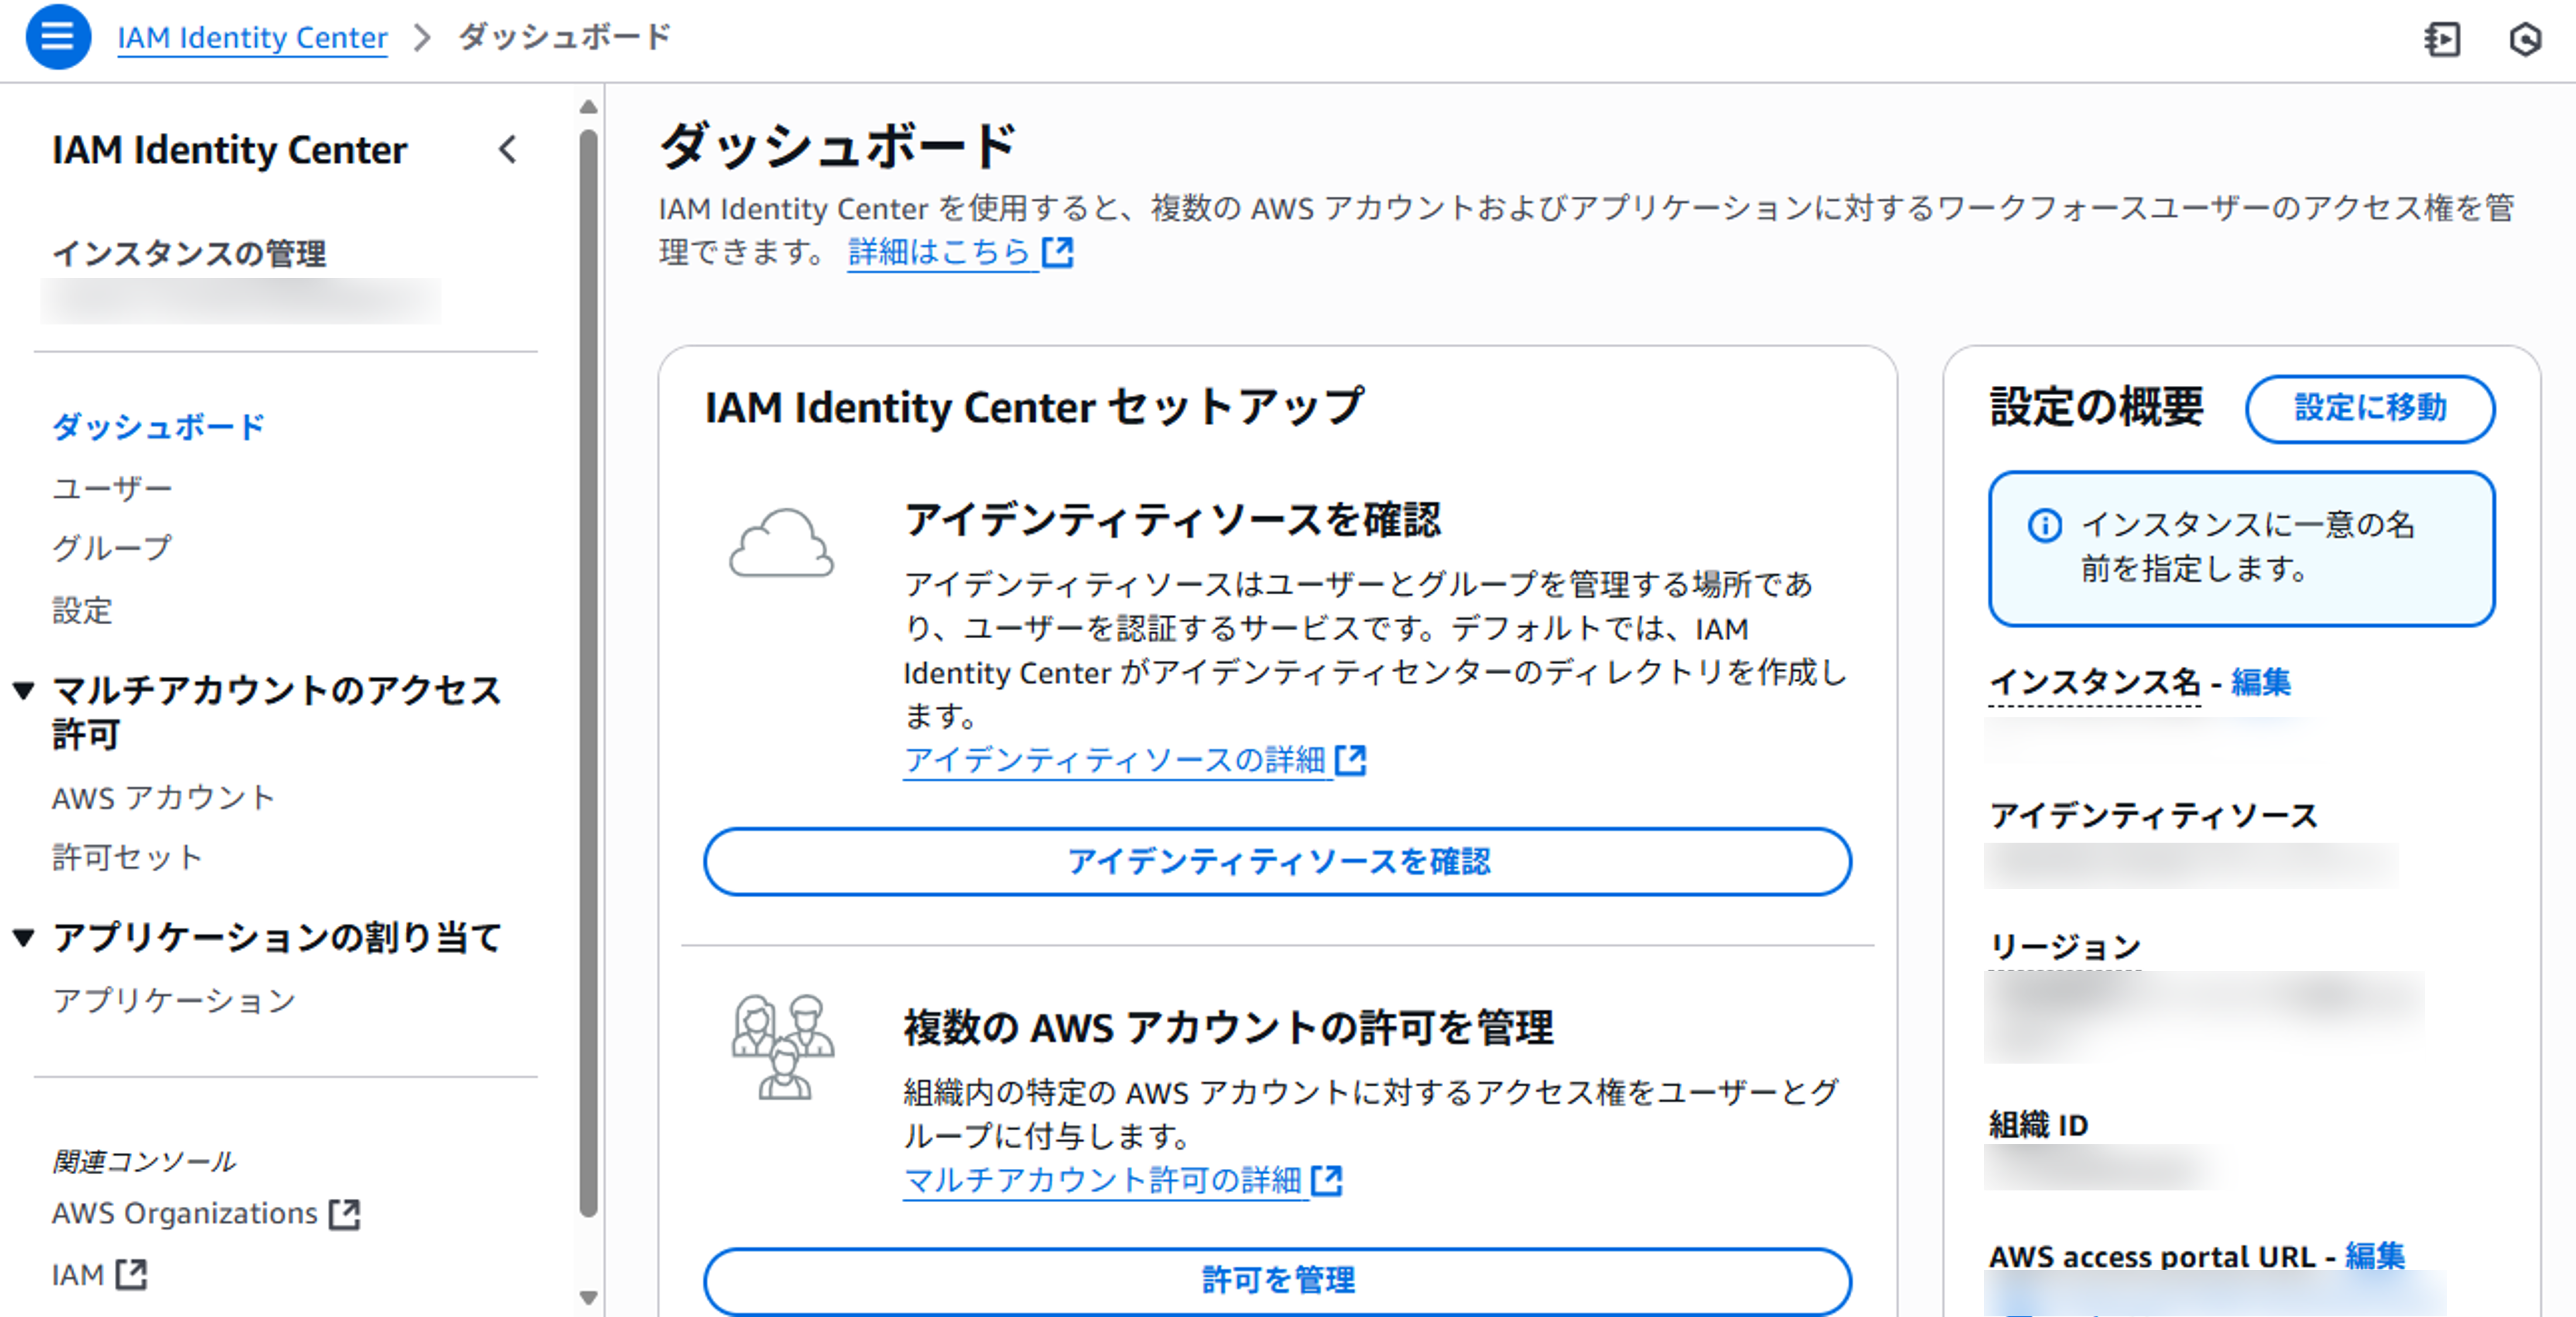
Task: Click external link icon next to AWS Organizations
Action: (344, 1214)
